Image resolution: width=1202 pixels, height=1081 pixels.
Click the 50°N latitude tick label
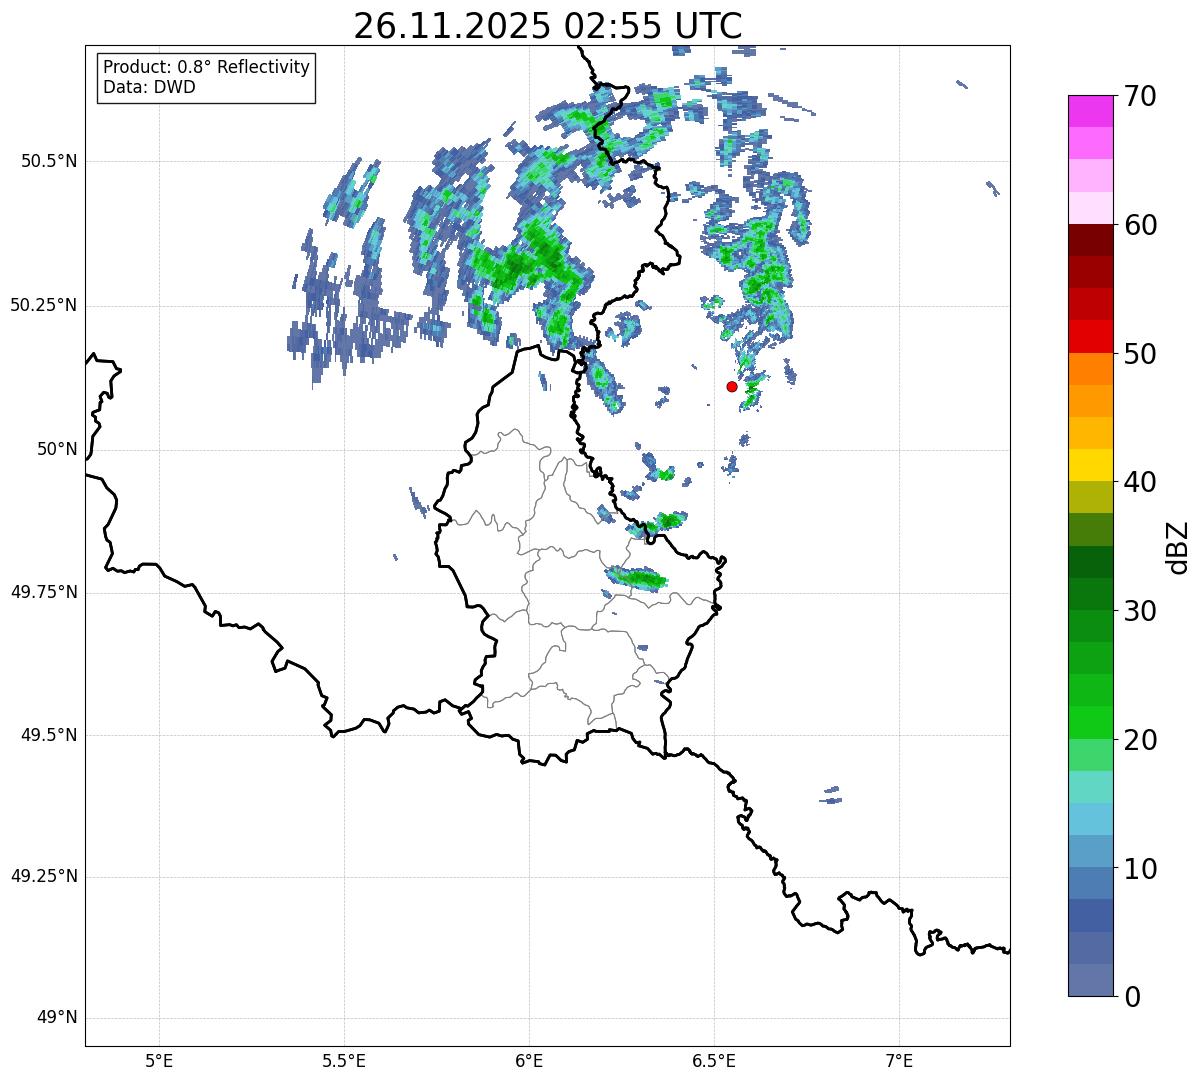pos(57,450)
